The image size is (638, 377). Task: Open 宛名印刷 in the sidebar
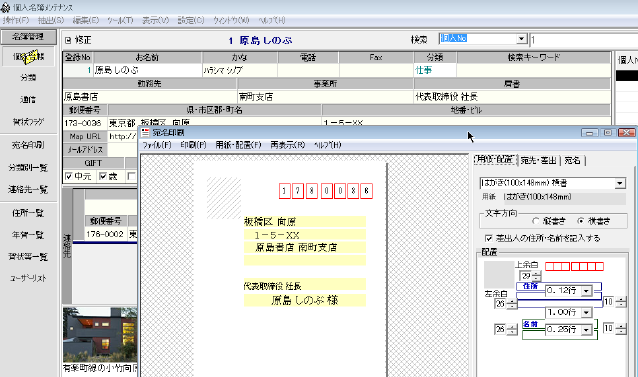coord(28,145)
